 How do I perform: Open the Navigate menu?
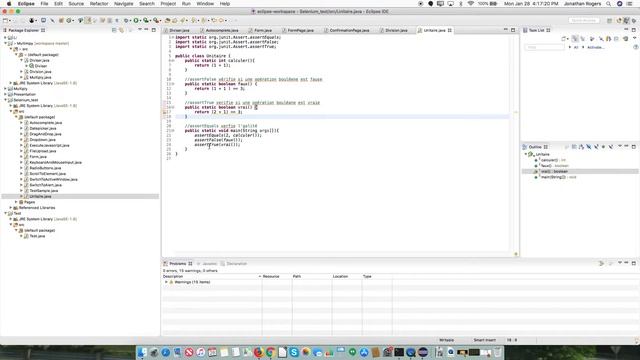coord(123,4)
